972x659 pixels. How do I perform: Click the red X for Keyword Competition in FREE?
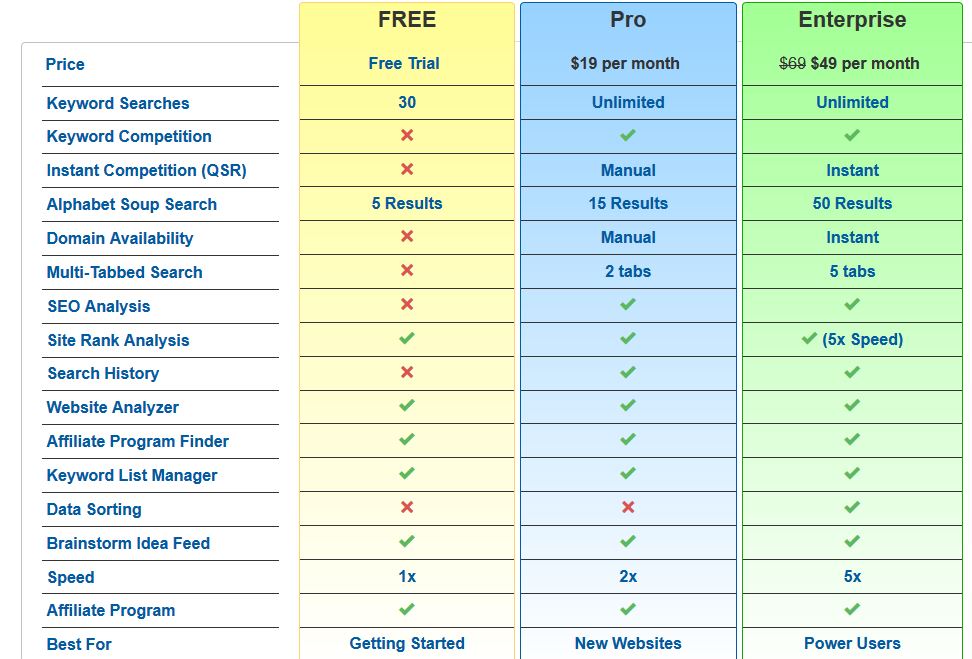(x=407, y=135)
